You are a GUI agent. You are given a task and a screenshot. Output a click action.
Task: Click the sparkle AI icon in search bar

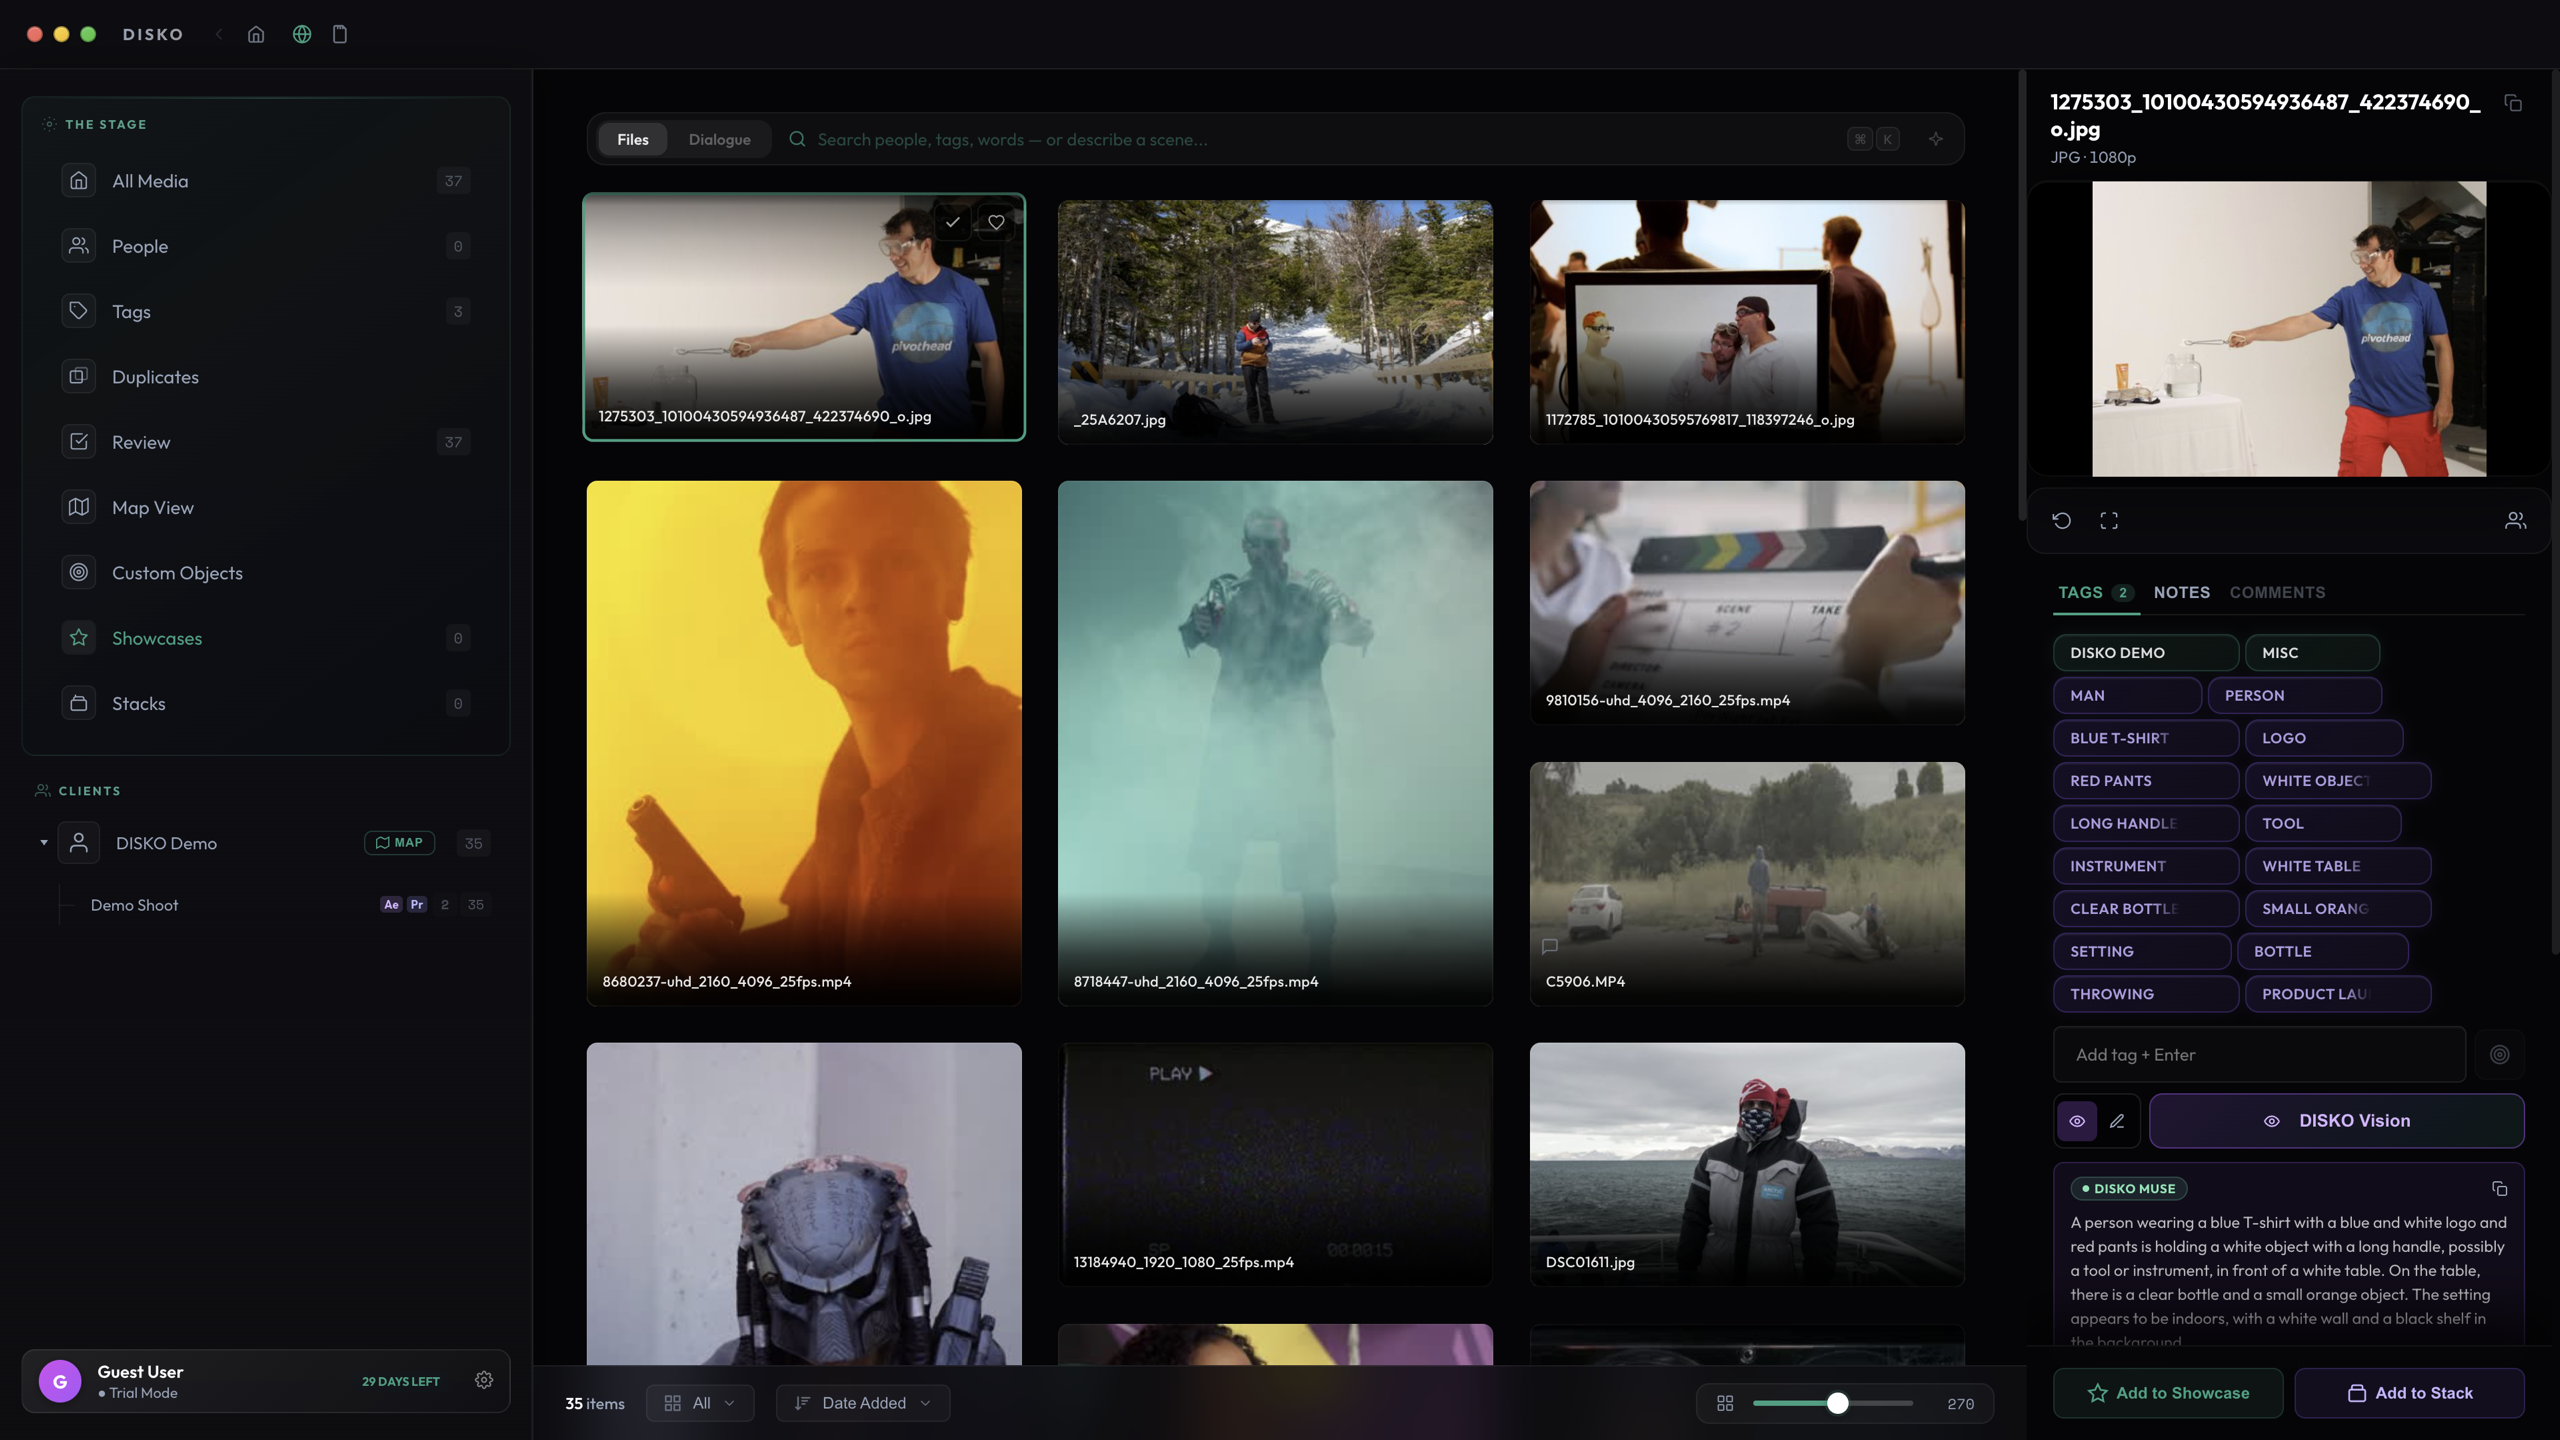point(1936,139)
